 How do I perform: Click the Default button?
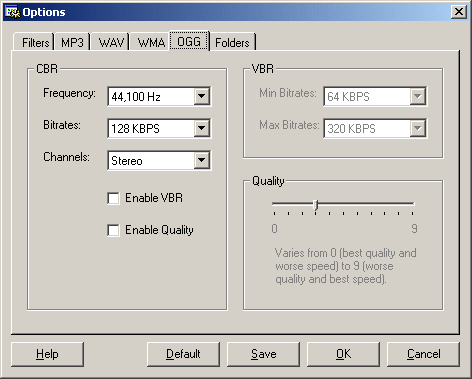coord(183,354)
